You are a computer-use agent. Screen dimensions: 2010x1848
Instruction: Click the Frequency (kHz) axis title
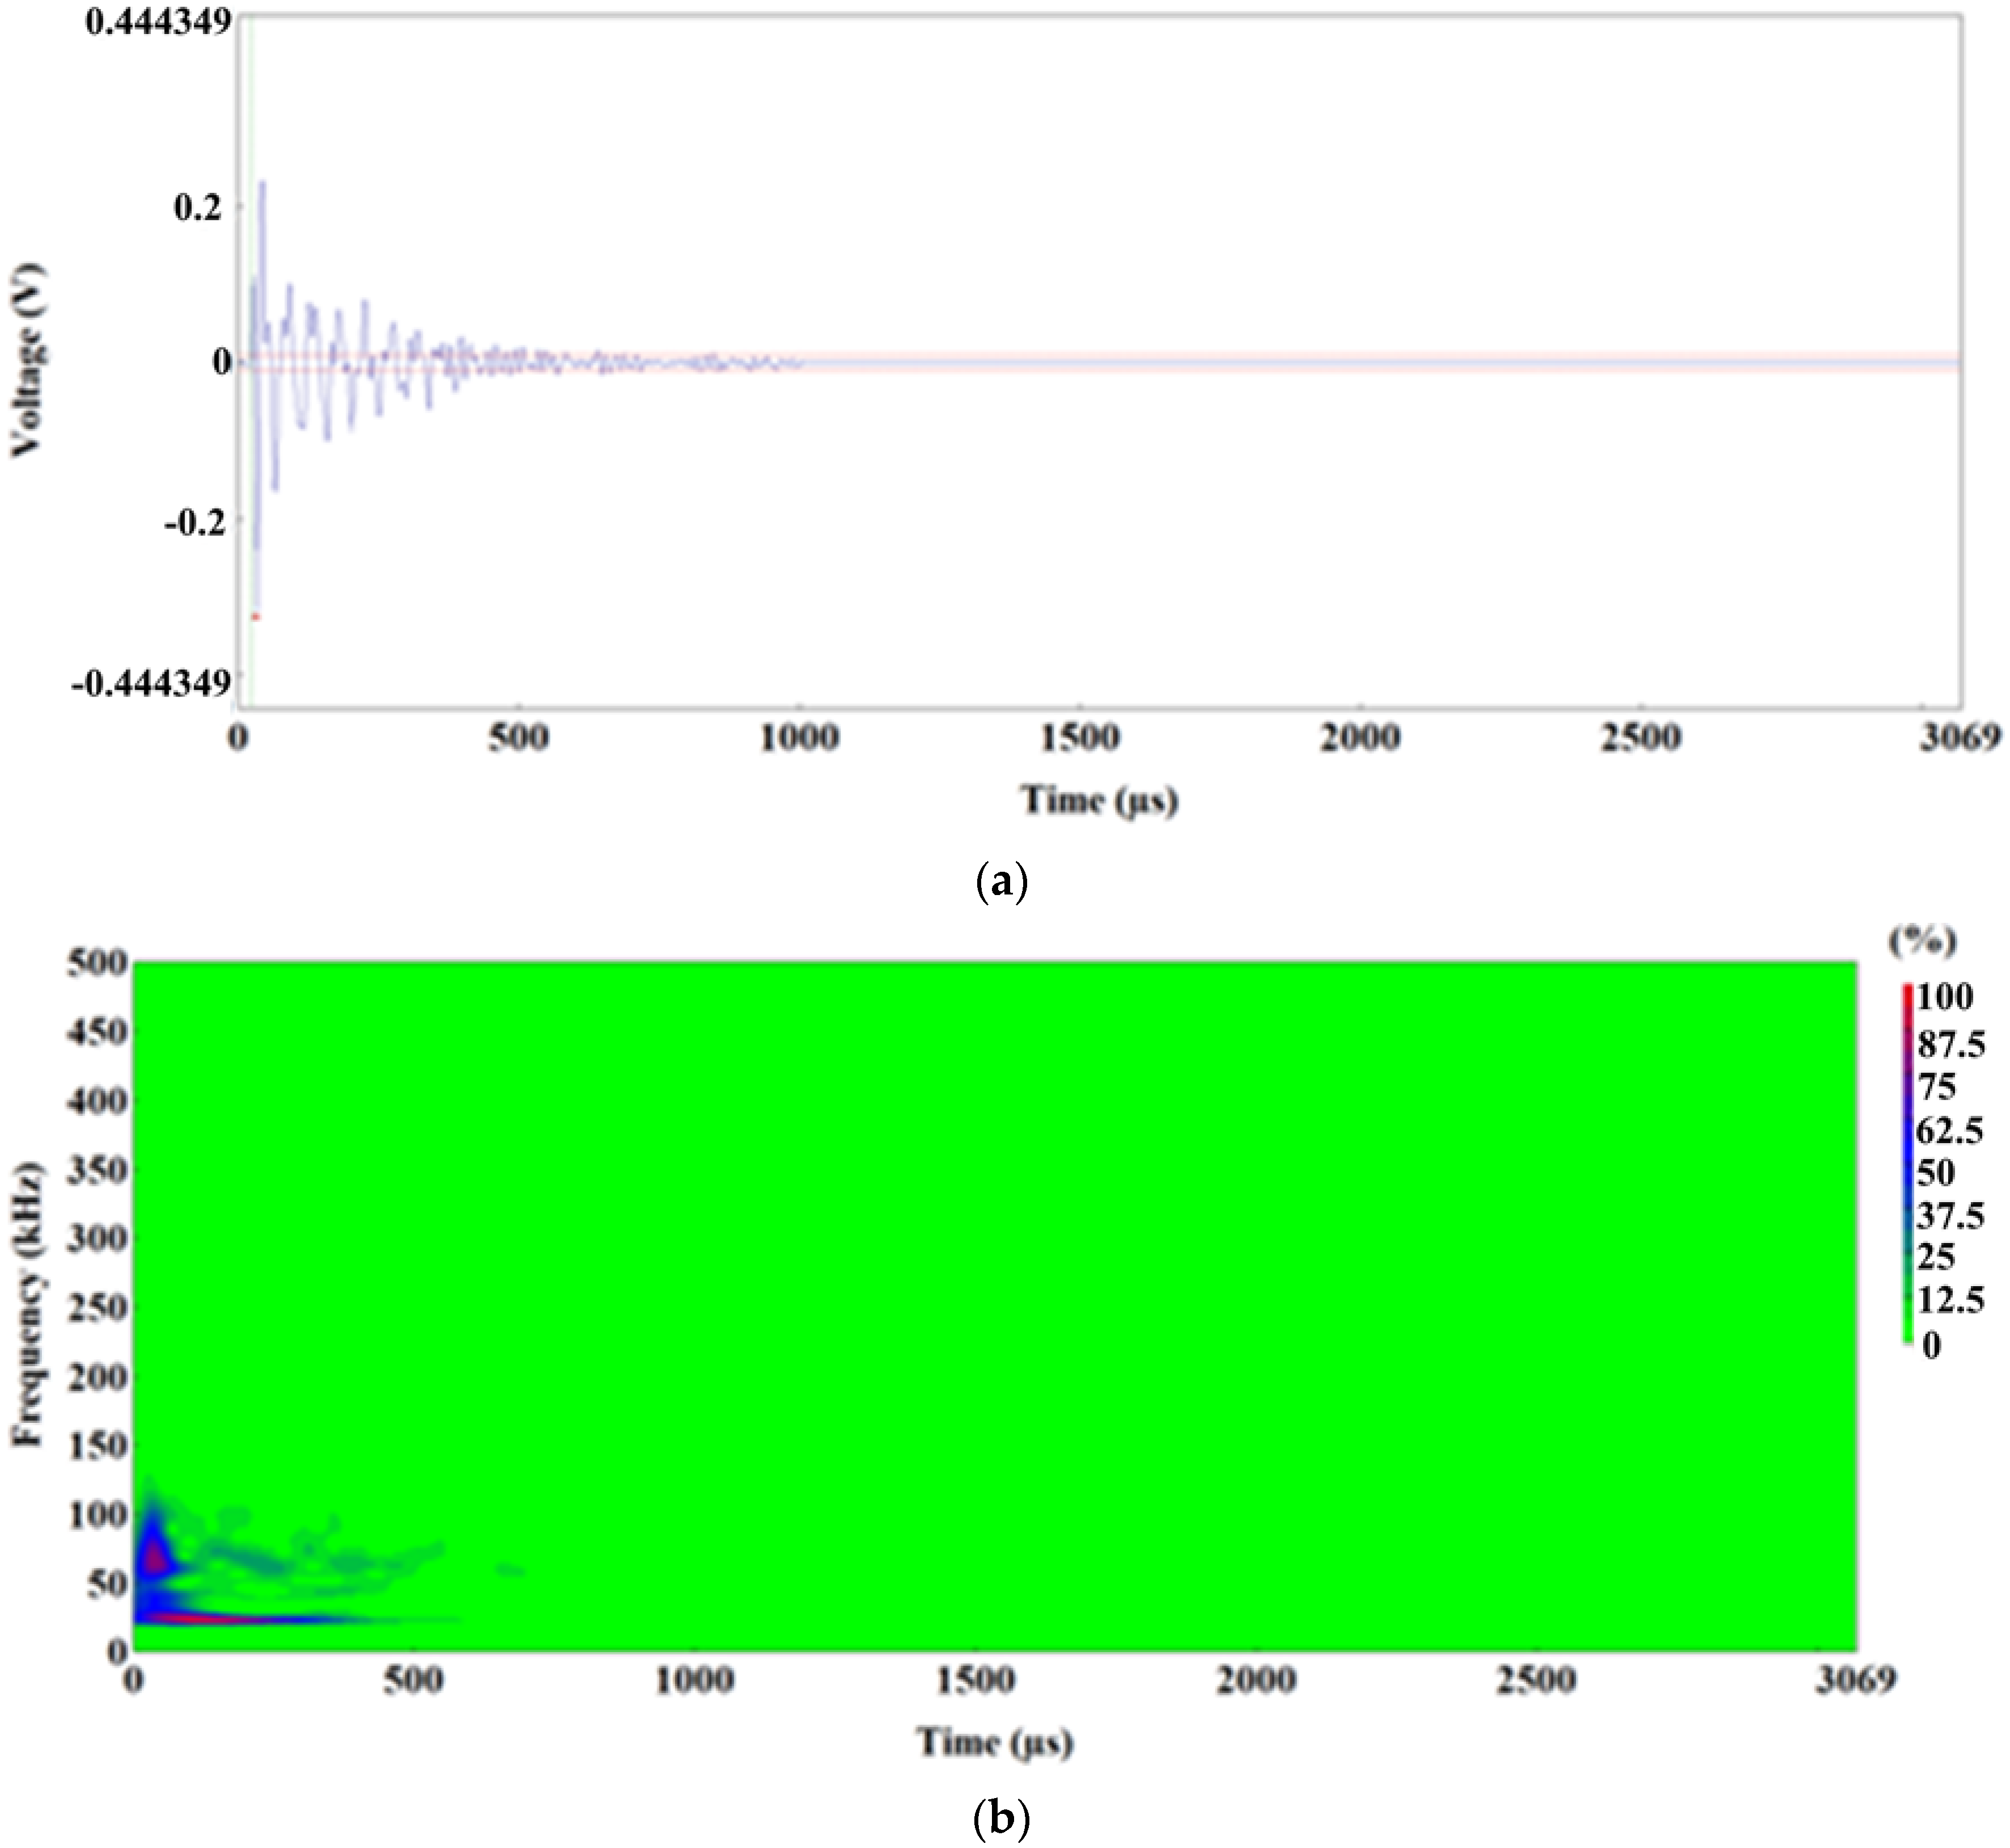coord(28,1303)
